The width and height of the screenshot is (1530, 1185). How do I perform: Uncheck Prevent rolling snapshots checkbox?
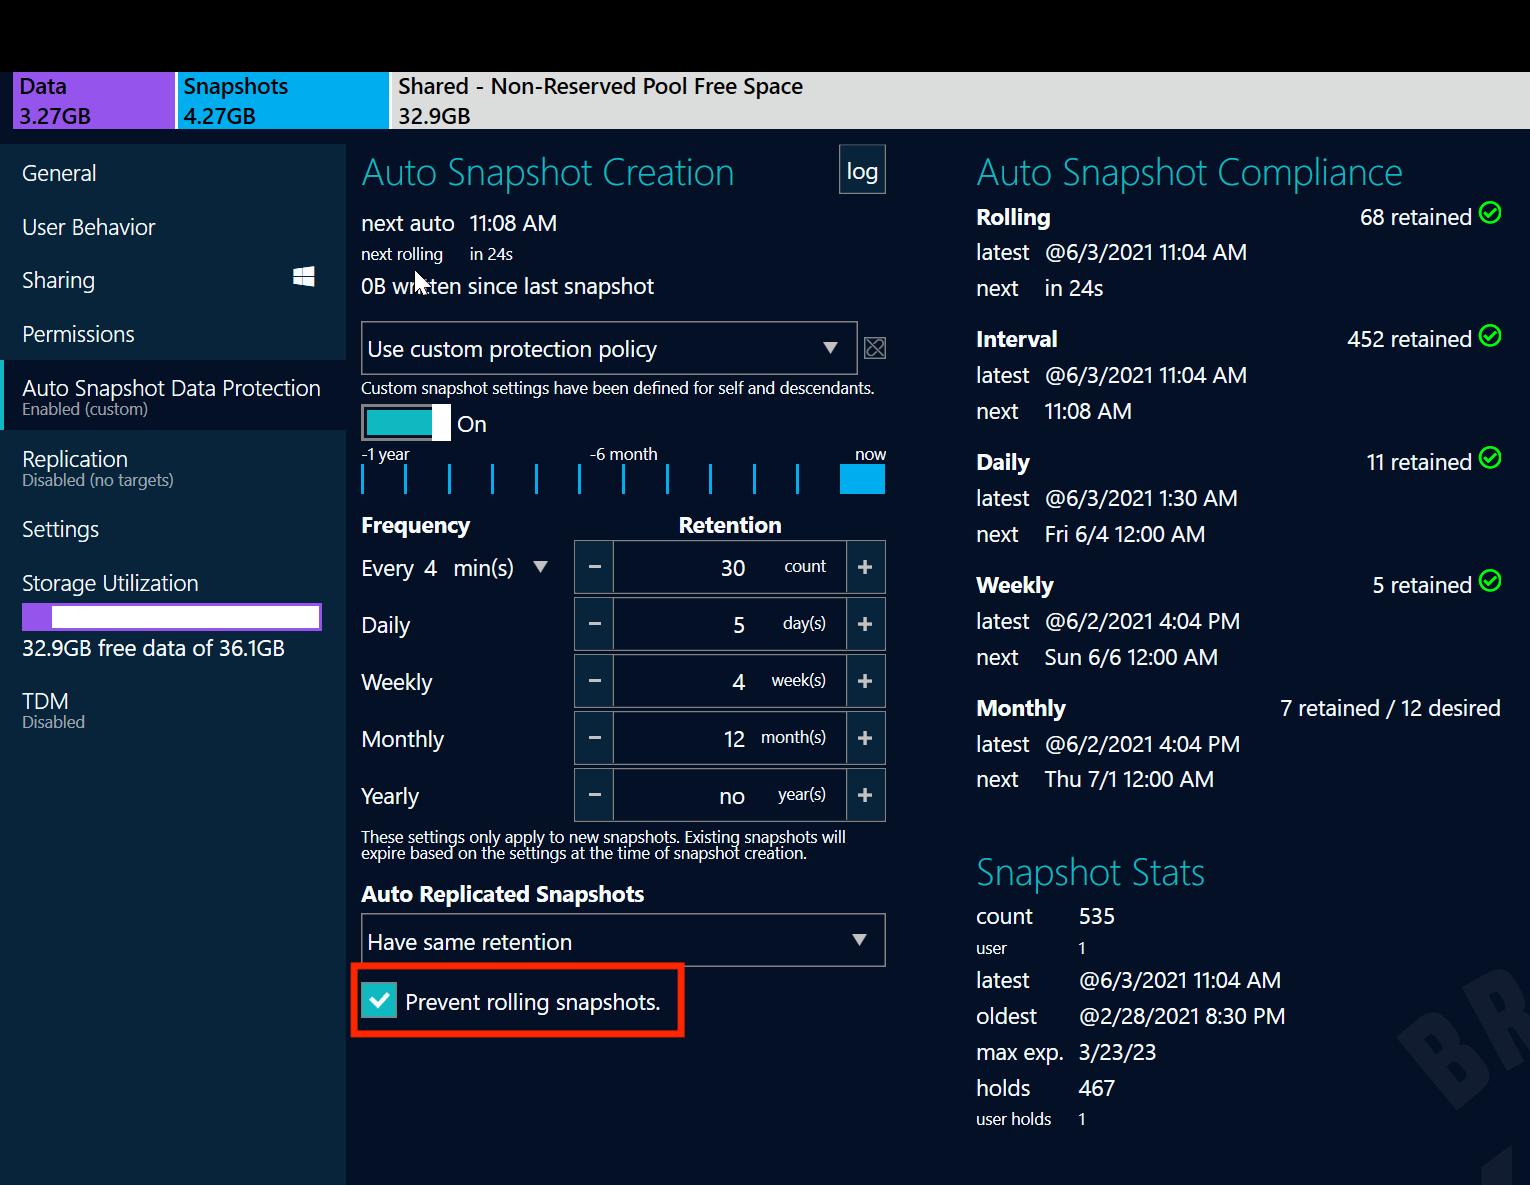click(x=380, y=1000)
